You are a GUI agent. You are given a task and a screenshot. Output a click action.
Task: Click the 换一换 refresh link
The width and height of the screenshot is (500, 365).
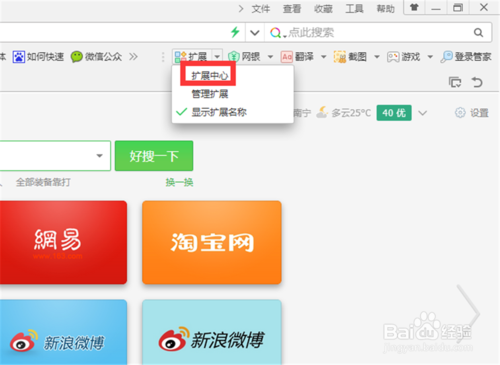click(179, 182)
